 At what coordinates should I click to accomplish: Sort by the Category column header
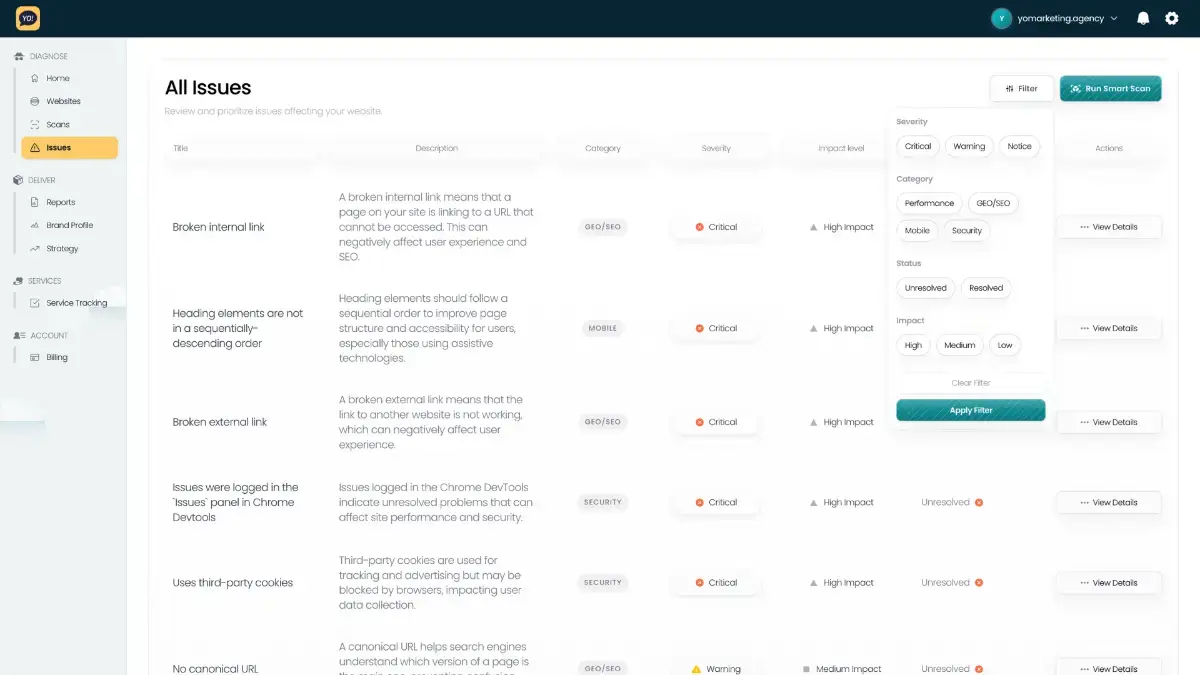[x=603, y=148]
